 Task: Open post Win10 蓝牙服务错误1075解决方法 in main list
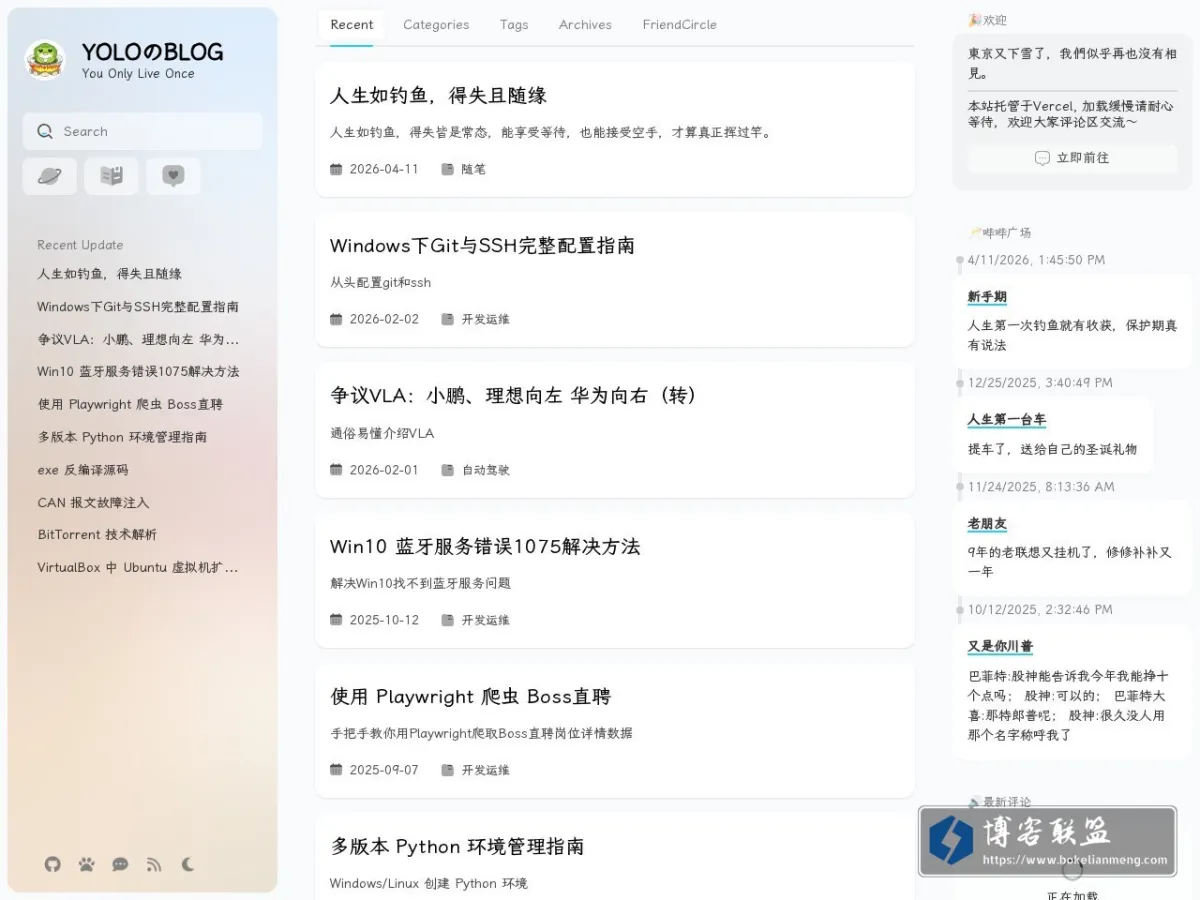coord(485,547)
